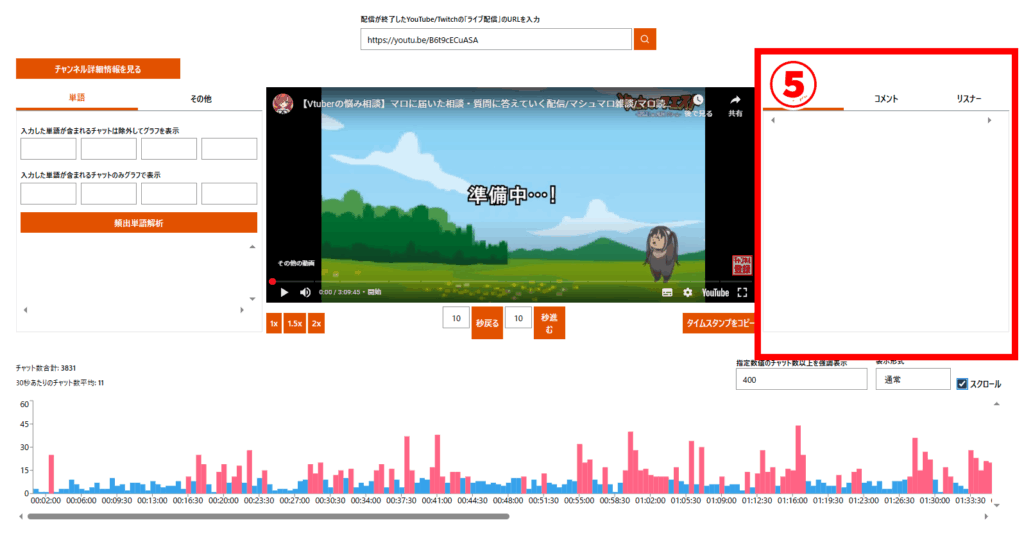Click the chart's top-right scroll up arrow
Image resolution: width=1024 pixels, height=536 pixels.
point(996,404)
